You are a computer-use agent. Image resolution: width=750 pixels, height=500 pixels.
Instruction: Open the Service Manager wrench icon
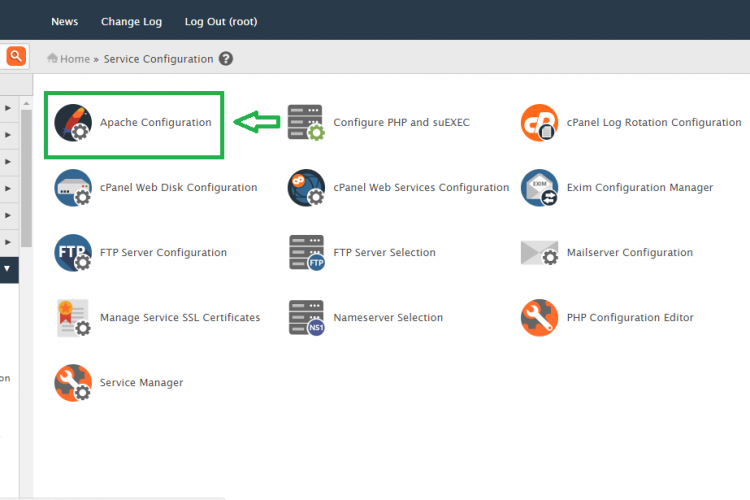(x=73, y=383)
